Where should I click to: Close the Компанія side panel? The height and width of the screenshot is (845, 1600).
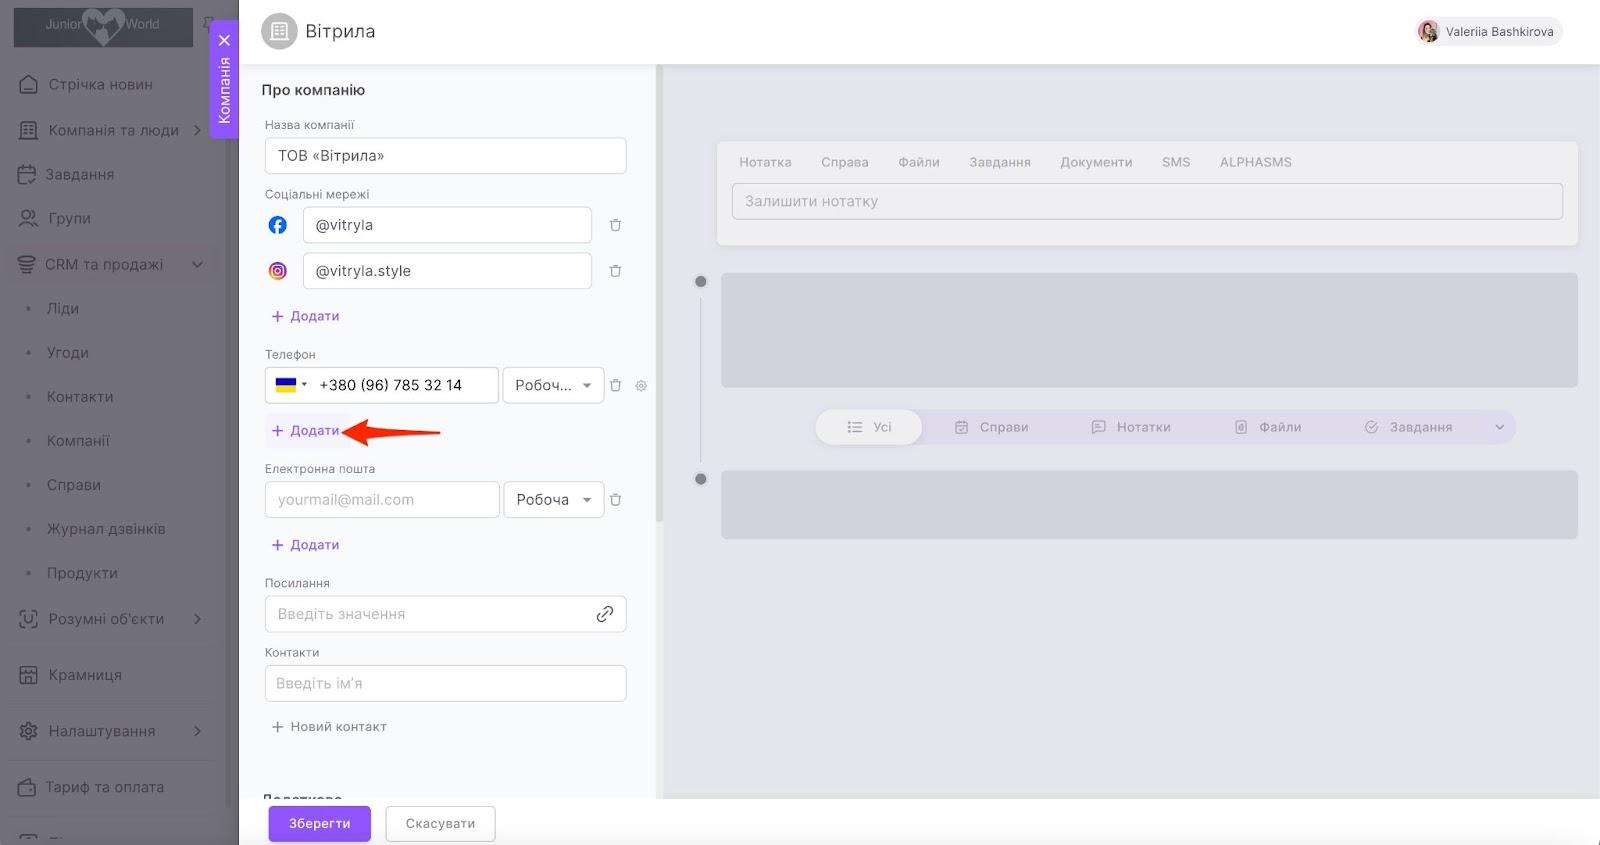pos(224,40)
